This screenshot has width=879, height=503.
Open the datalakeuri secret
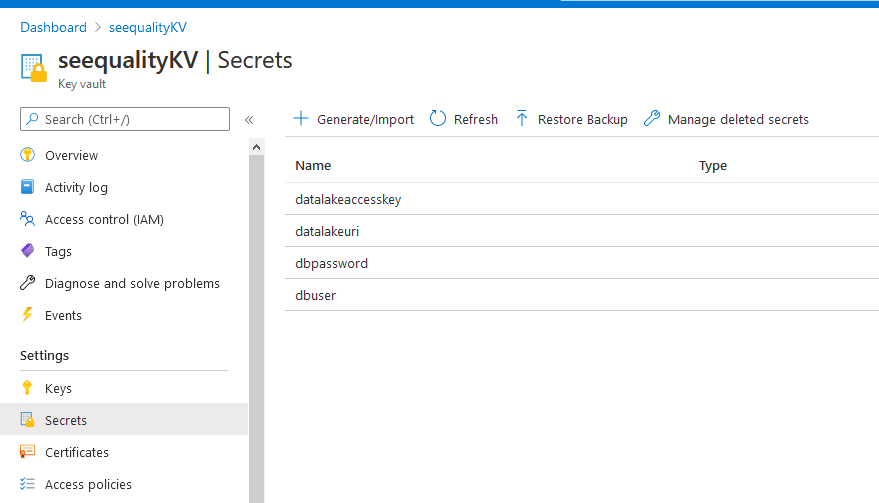[327, 231]
